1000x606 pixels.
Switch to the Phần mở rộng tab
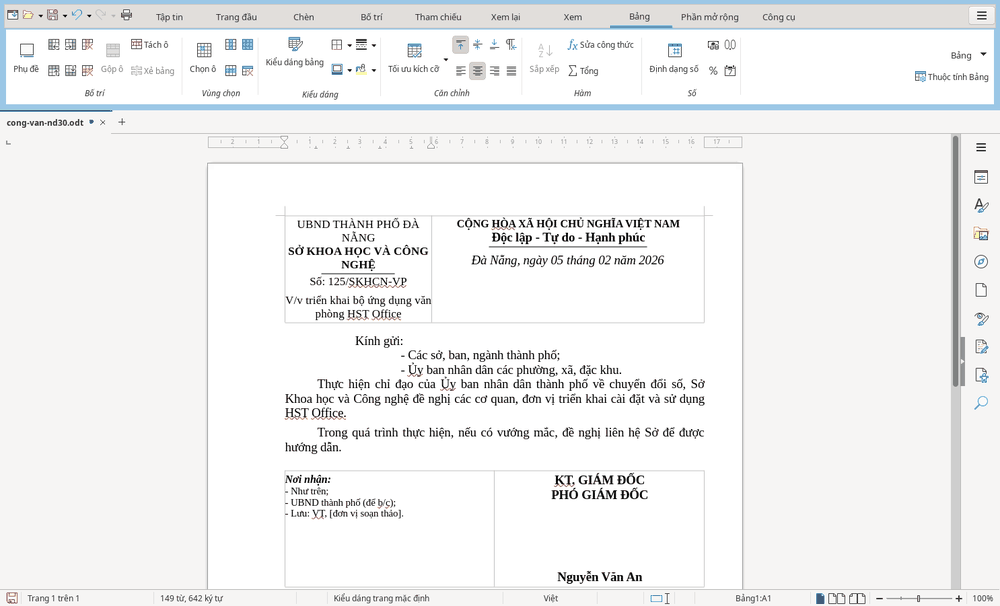[709, 17]
